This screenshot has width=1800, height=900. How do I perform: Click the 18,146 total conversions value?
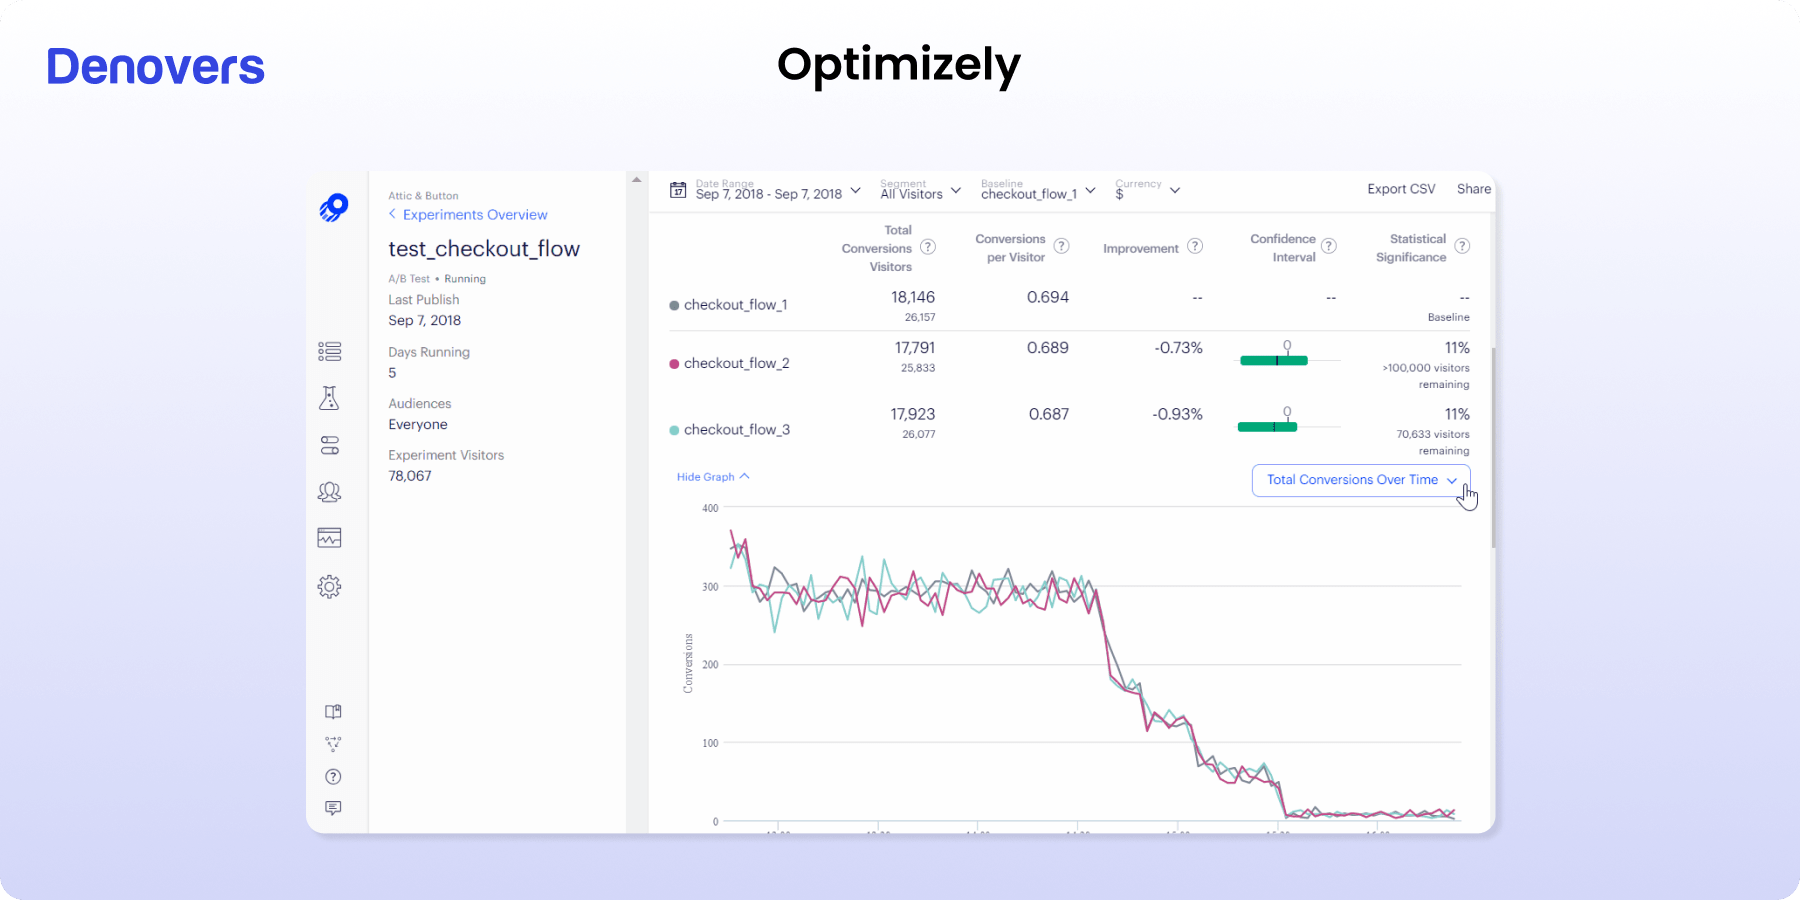913,297
